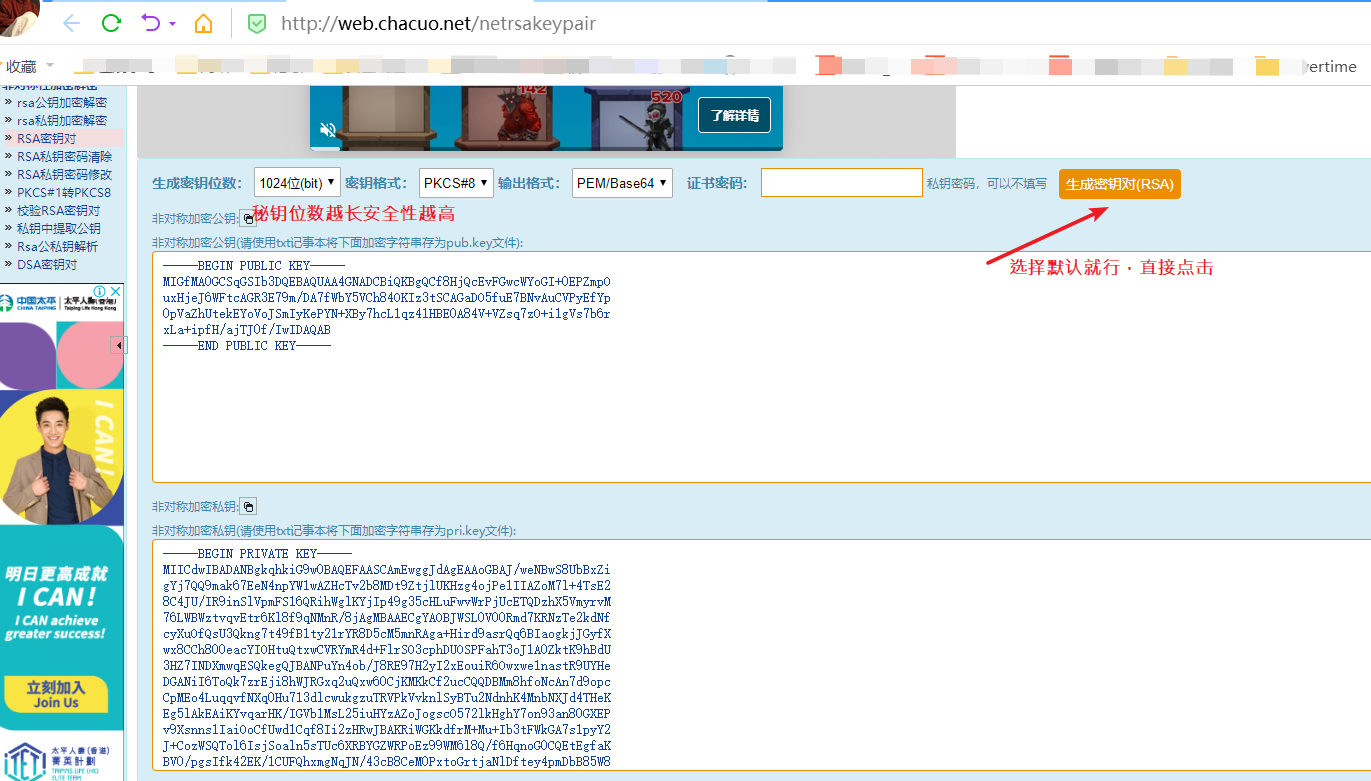Focus the 证书密码 password input field
This screenshot has height=781, width=1371.
(842, 183)
